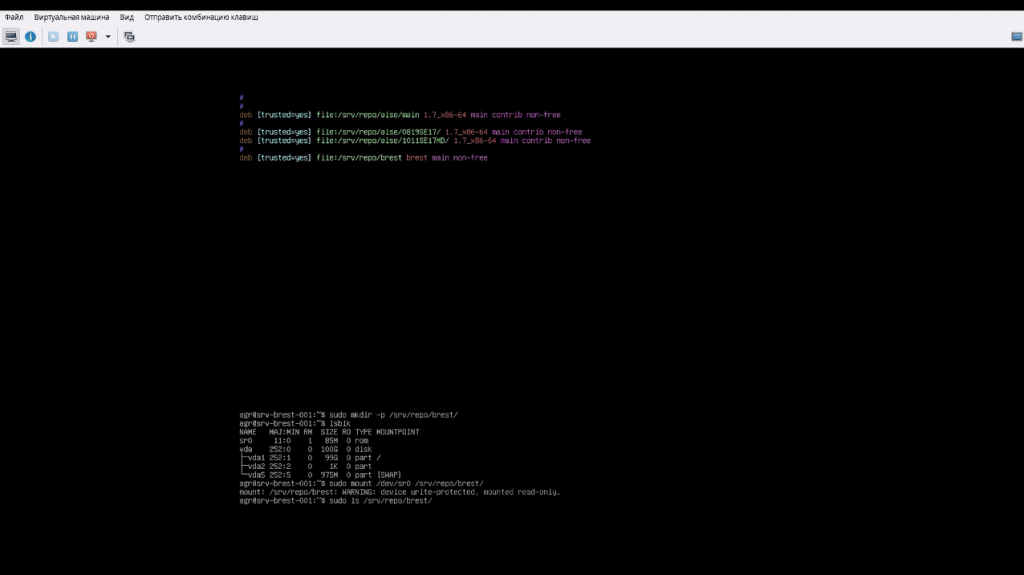This screenshot has width=1024, height=575.
Task: Click the mount write-protected WARNING message
Action: tap(400, 492)
